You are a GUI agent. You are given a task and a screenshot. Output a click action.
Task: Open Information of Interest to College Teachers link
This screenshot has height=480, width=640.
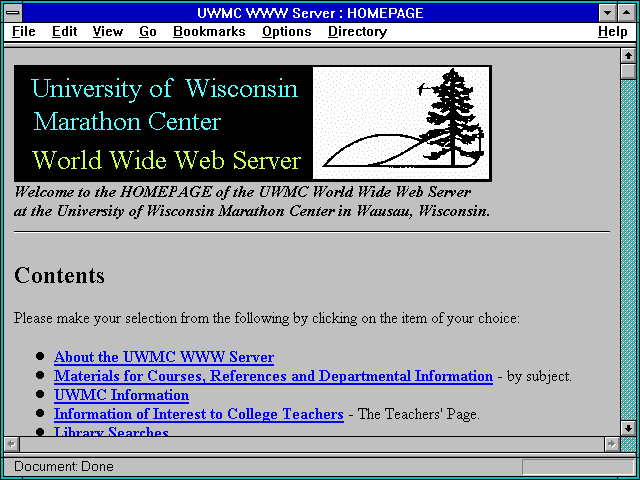click(199, 414)
